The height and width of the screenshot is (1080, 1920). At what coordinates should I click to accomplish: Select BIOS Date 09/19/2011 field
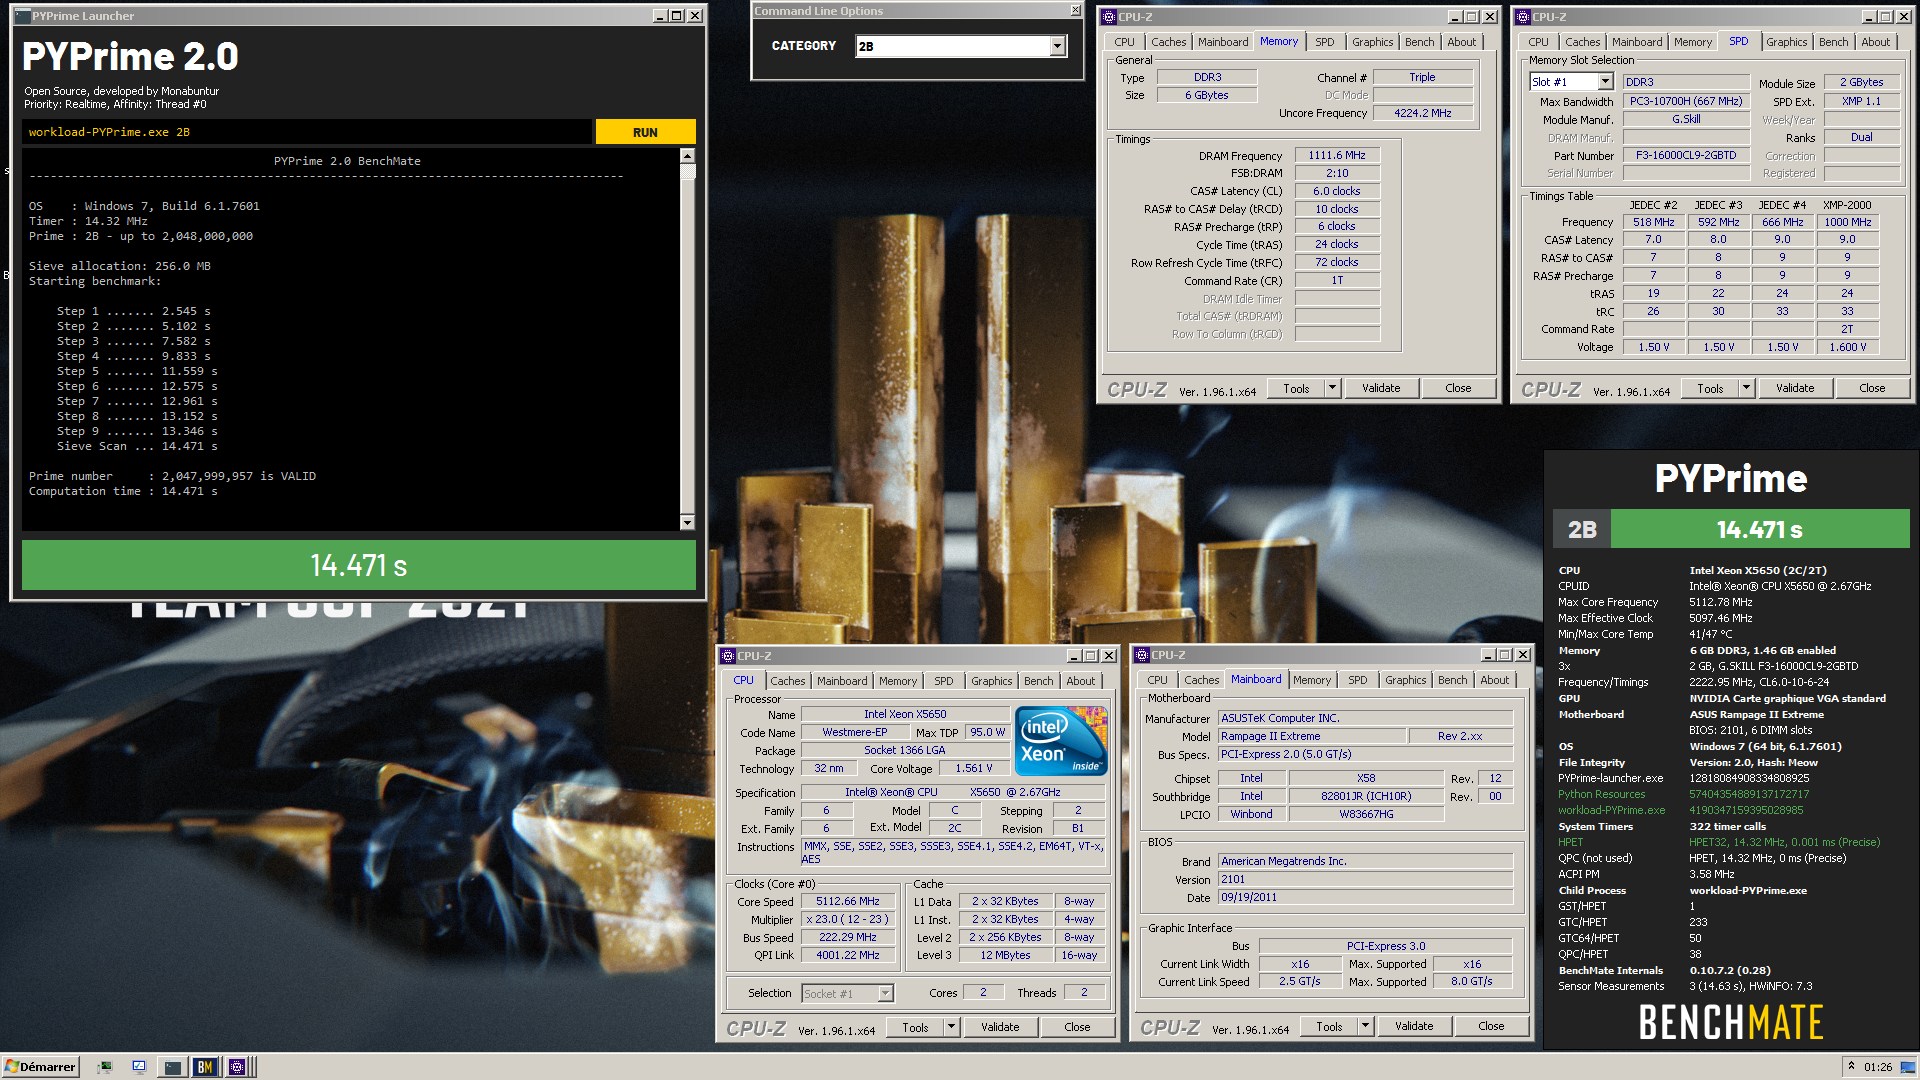point(1365,898)
